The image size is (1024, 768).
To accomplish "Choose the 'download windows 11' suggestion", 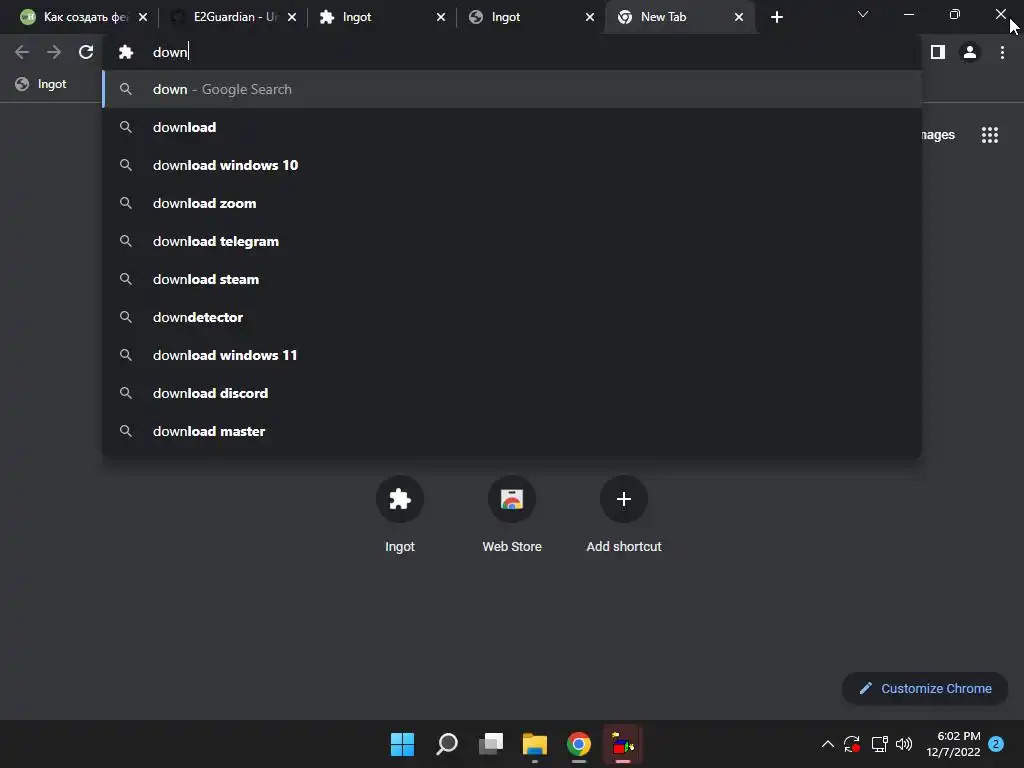I will coord(512,355).
